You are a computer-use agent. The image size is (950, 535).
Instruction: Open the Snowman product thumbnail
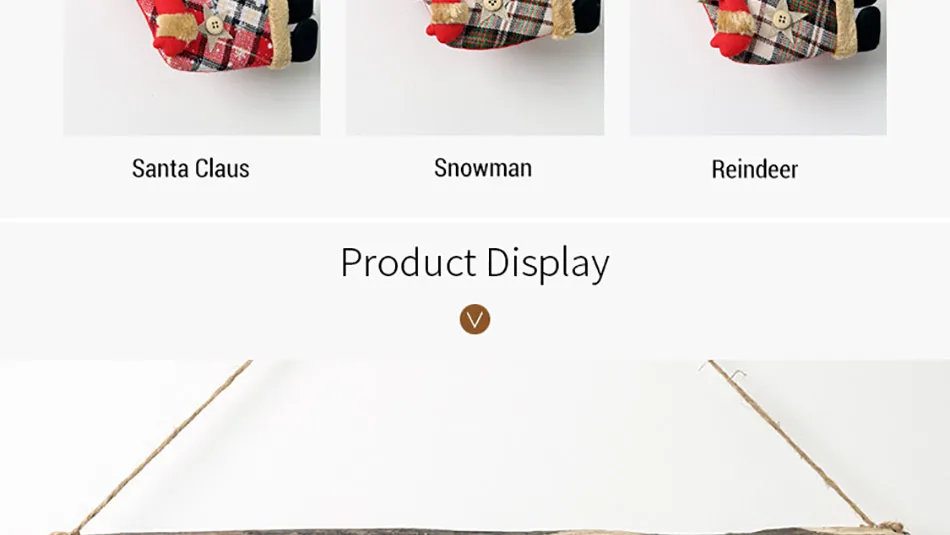point(475,67)
